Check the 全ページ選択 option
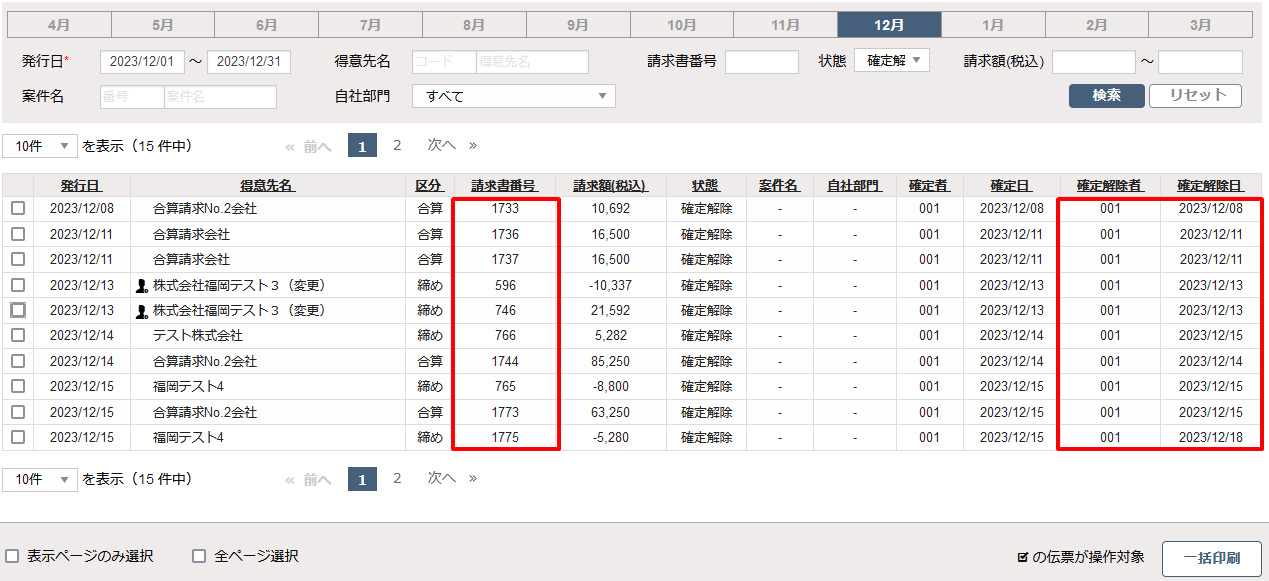 199,556
